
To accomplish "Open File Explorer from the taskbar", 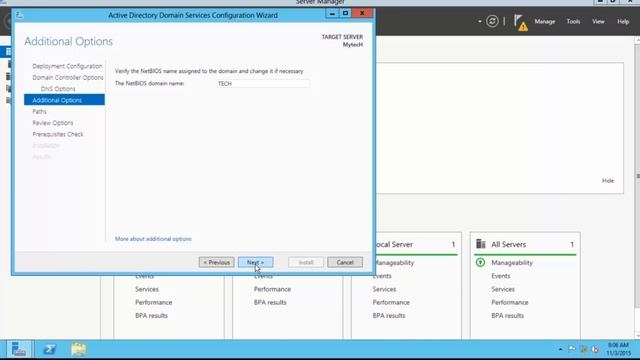I will click(79, 349).
